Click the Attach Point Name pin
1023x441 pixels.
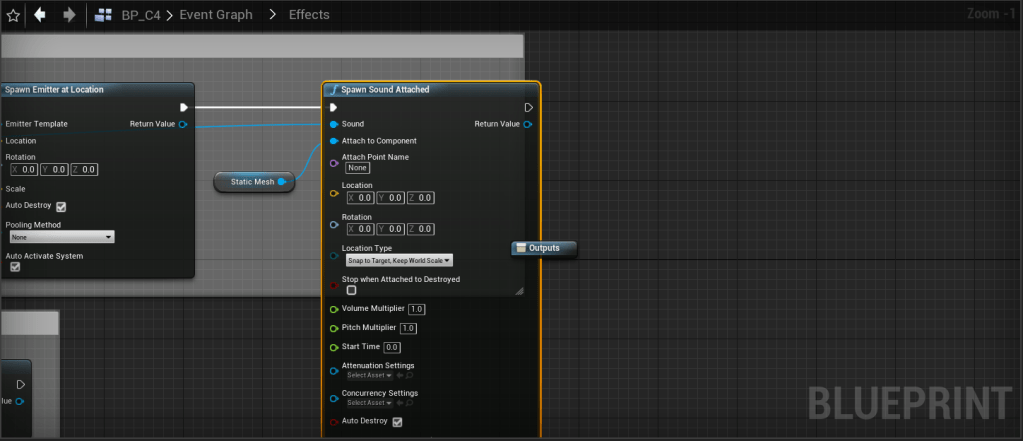333,162
